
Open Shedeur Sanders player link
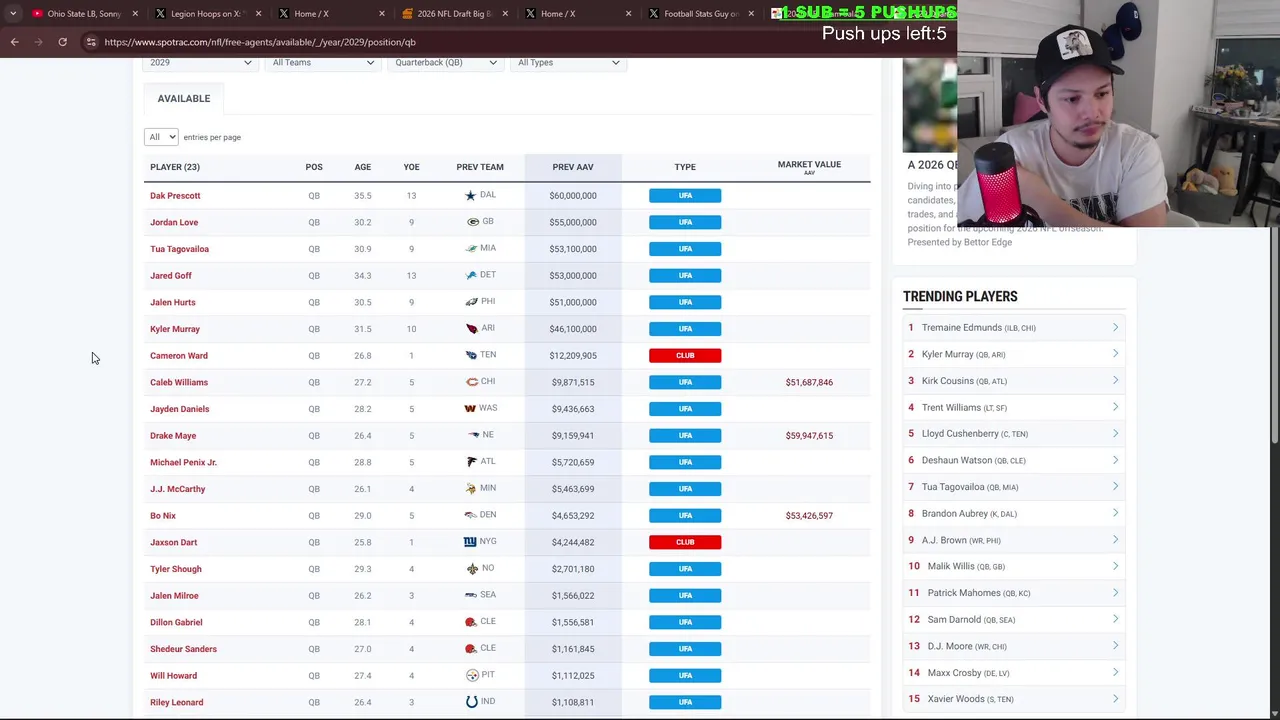coord(183,649)
